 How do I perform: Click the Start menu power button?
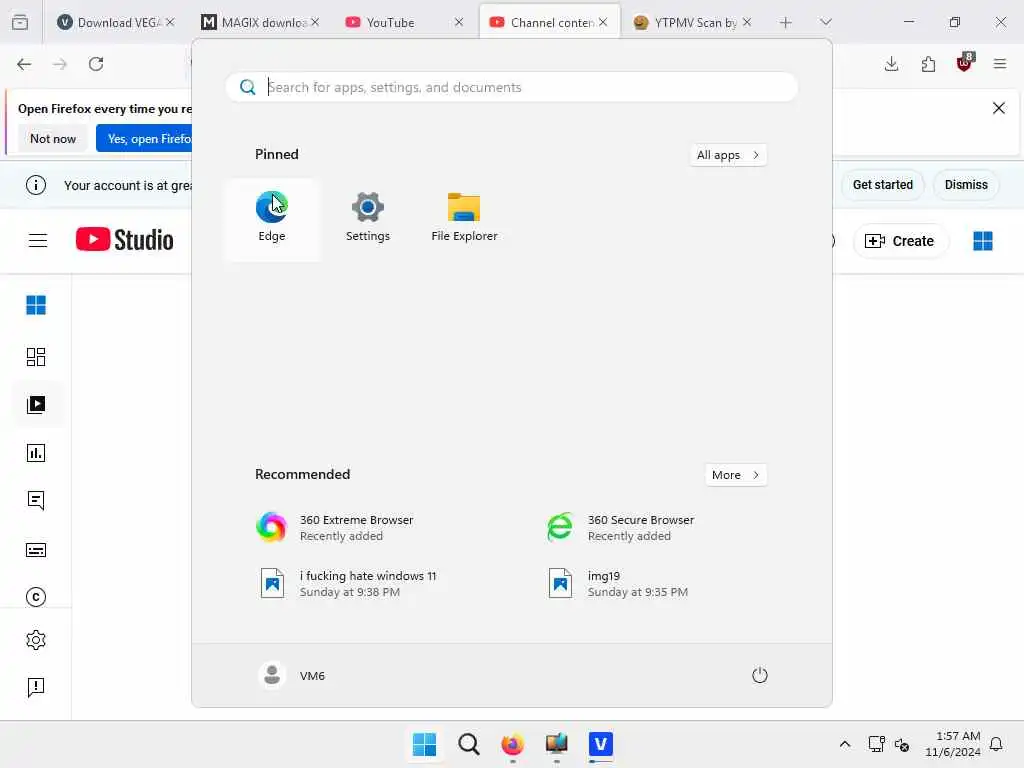point(760,675)
